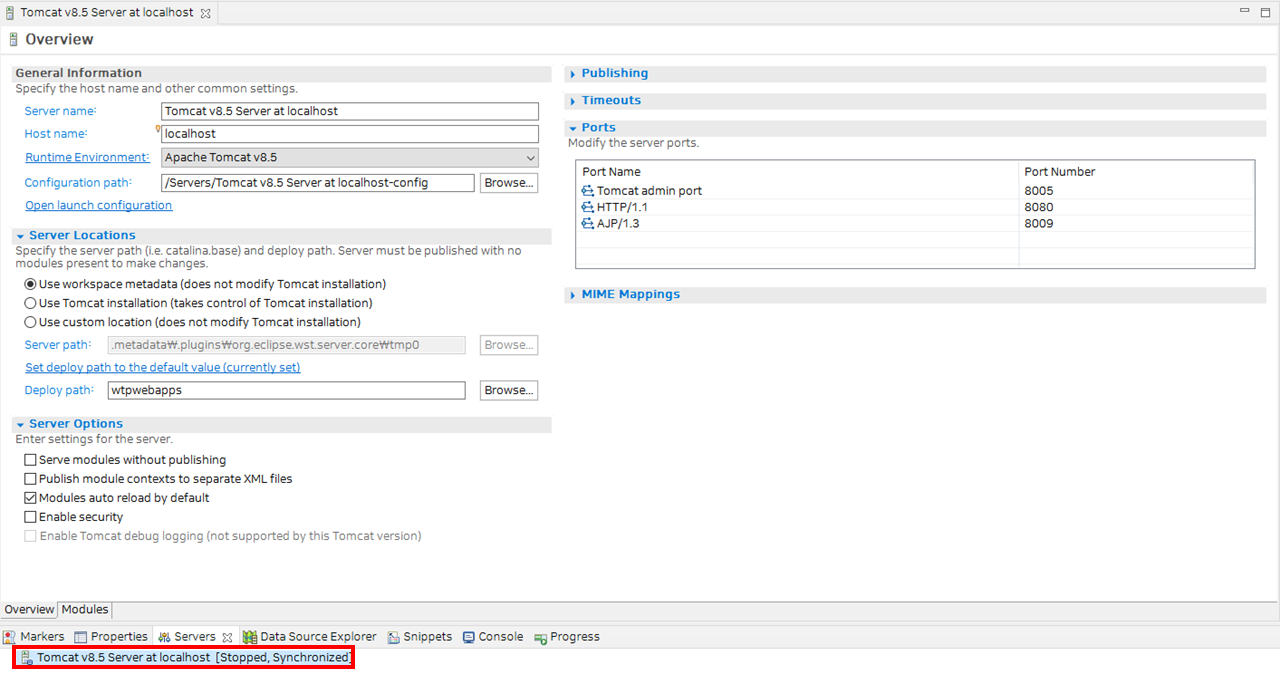Click the Properties view icon

(x=81, y=637)
